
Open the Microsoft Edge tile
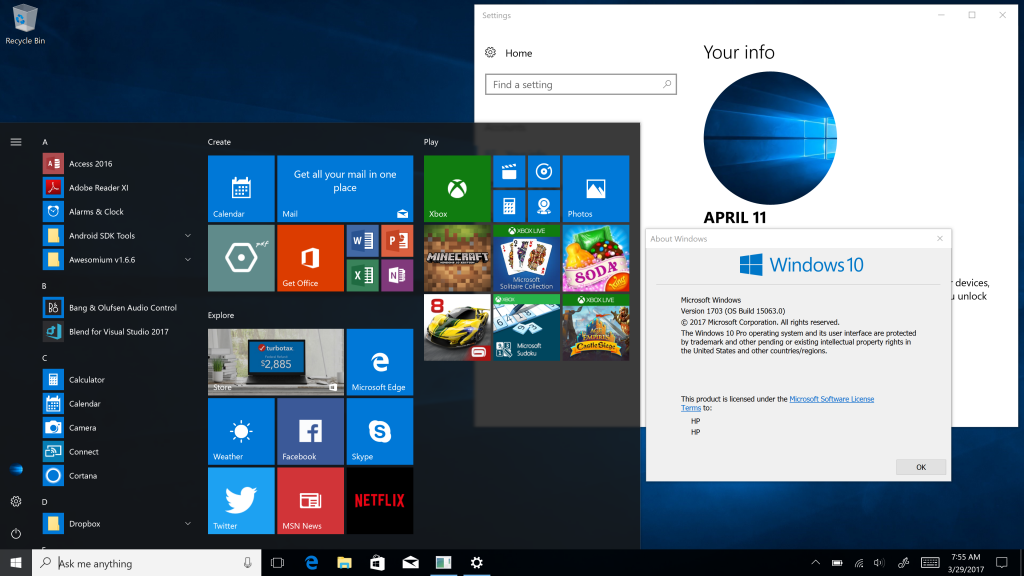pyautogui.click(x=379, y=362)
